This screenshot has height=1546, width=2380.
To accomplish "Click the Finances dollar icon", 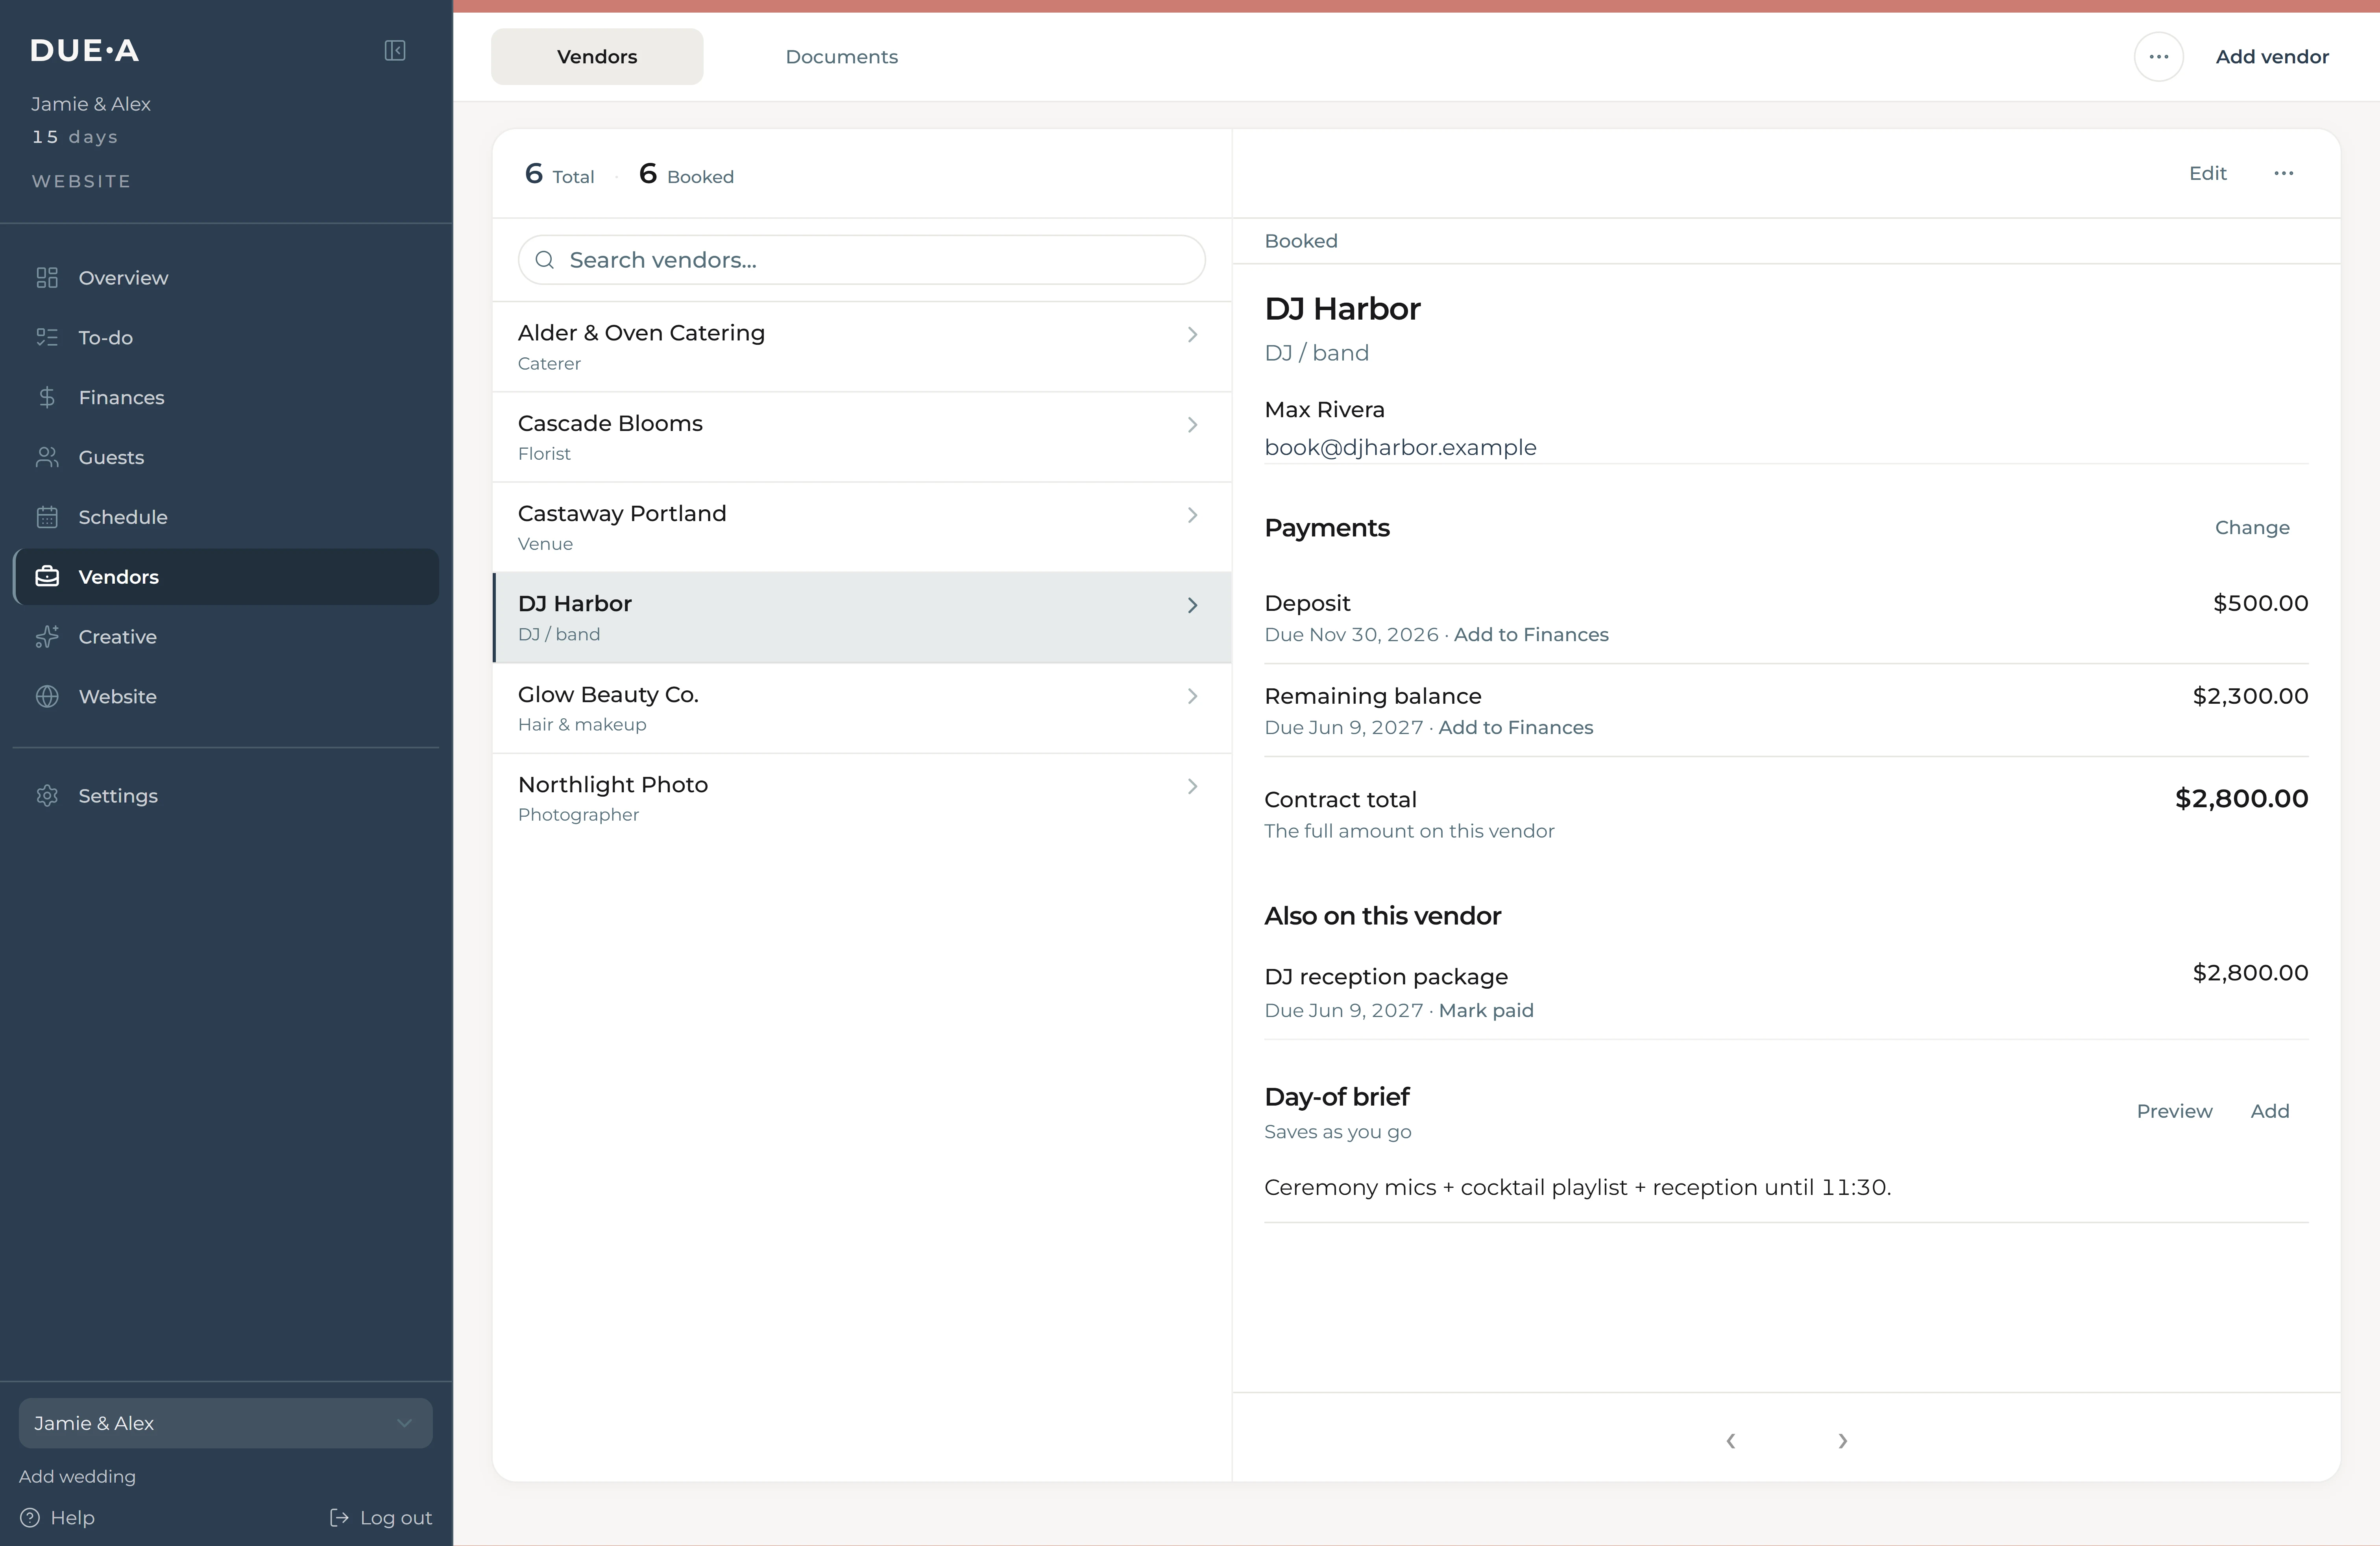I will point(47,398).
